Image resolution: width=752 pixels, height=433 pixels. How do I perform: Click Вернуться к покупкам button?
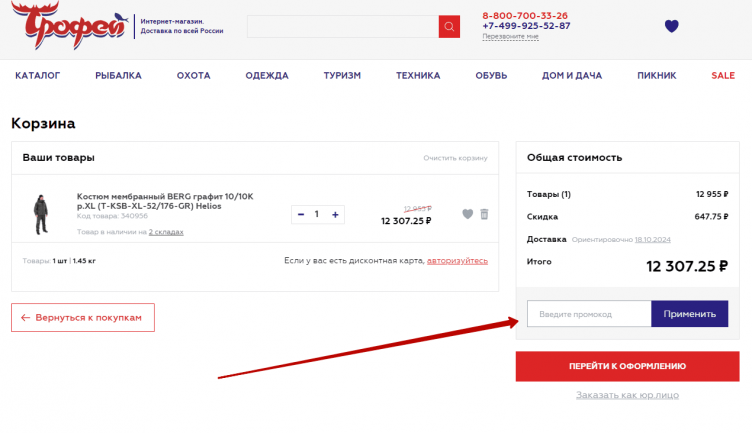[83, 317]
